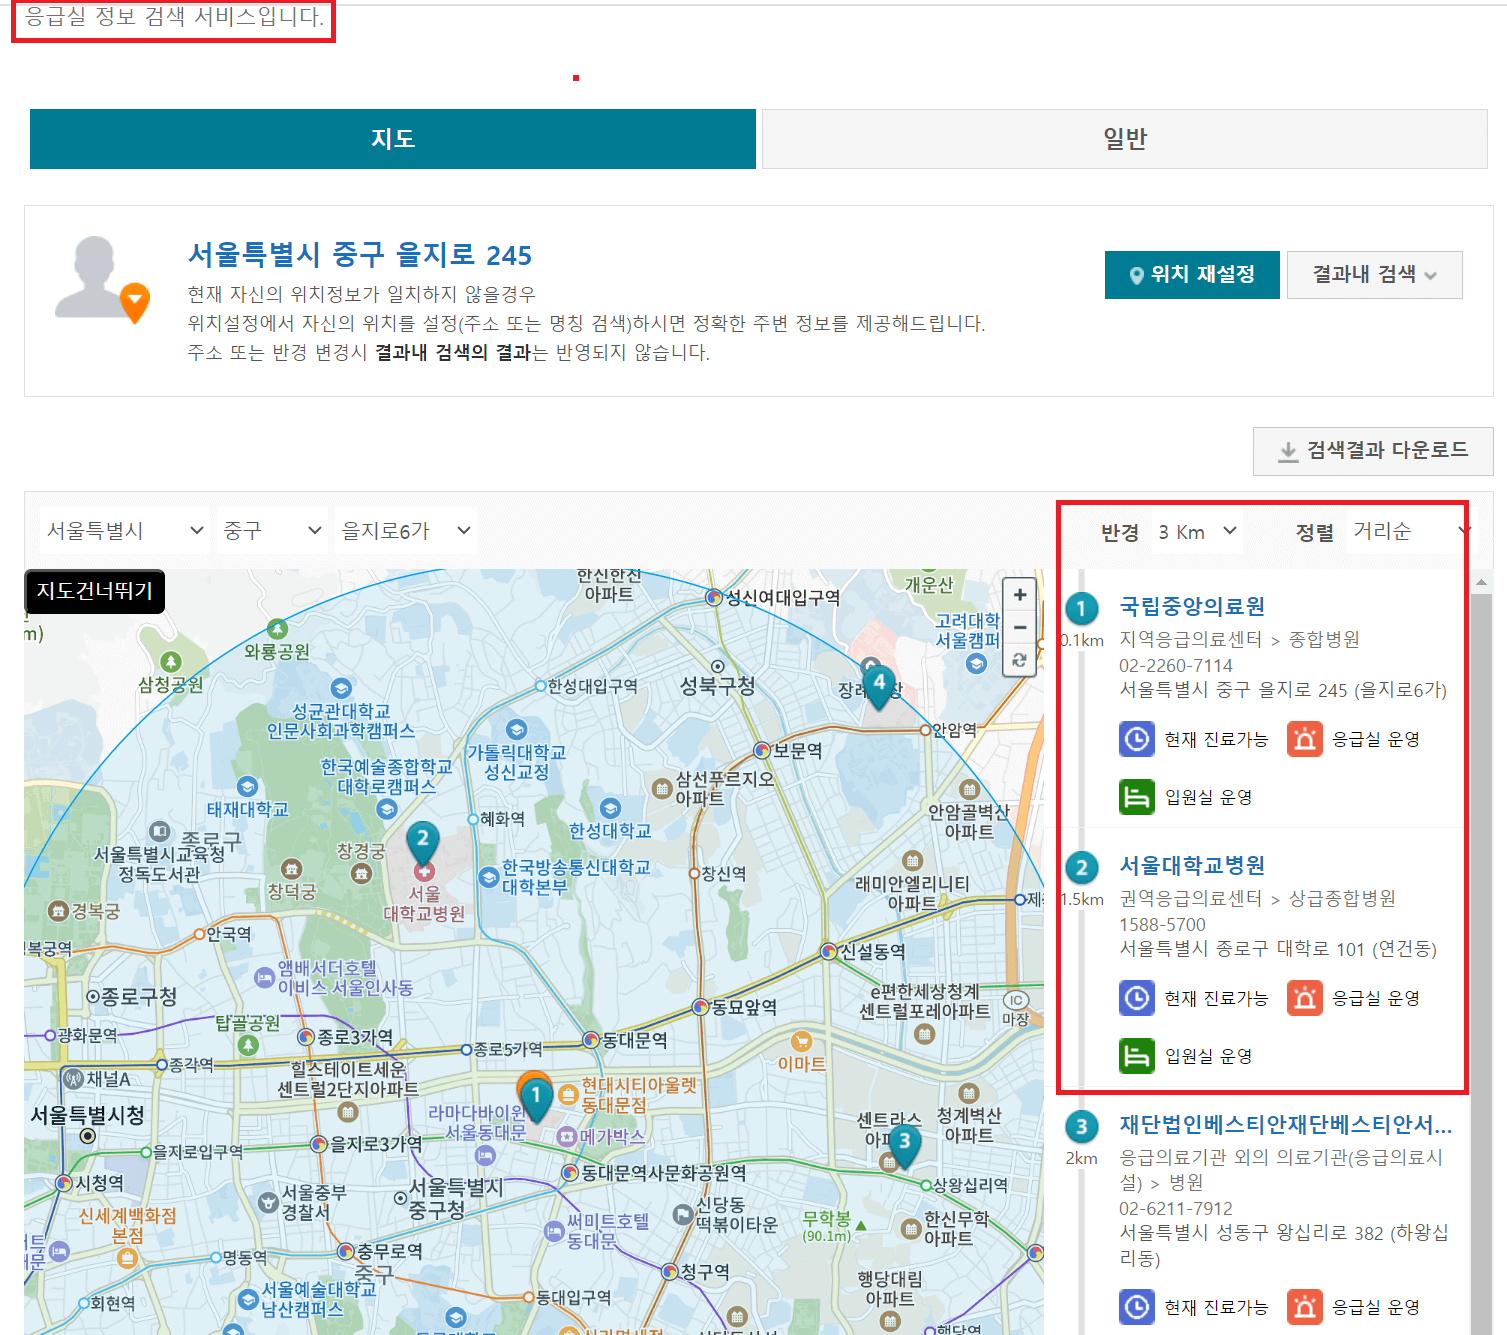Open the 서울특별시 city dropdown
Image resolution: width=1507 pixels, height=1335 pixels.
(x=126, y=531)
